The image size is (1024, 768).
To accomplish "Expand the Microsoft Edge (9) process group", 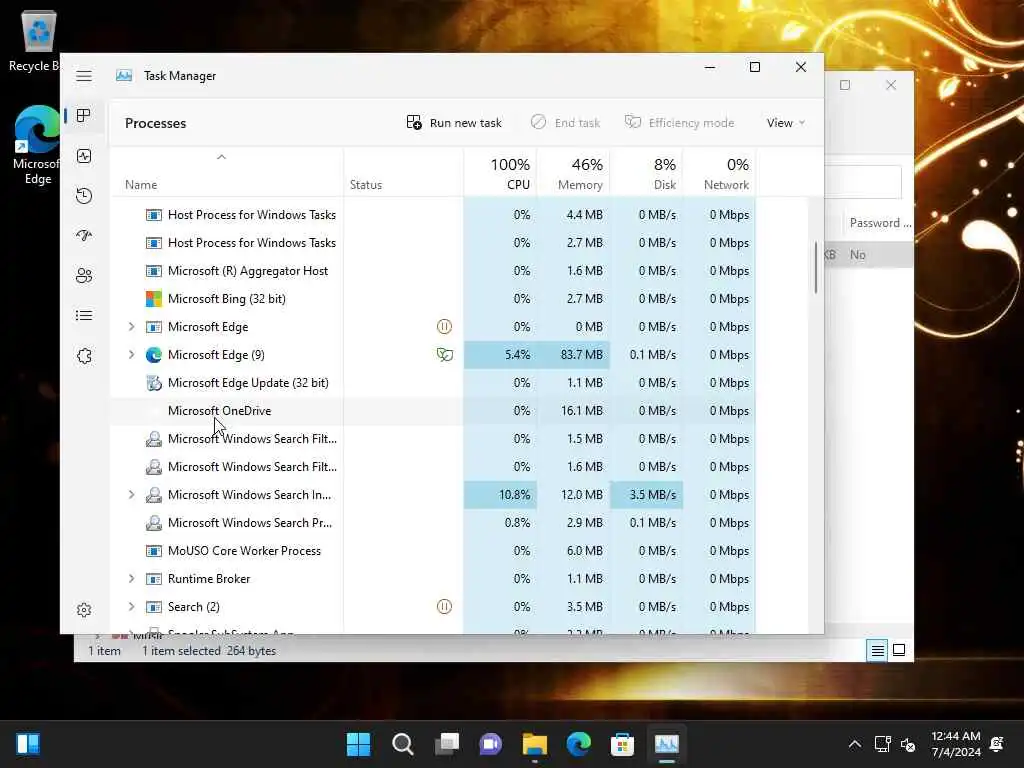I will 131,355.
